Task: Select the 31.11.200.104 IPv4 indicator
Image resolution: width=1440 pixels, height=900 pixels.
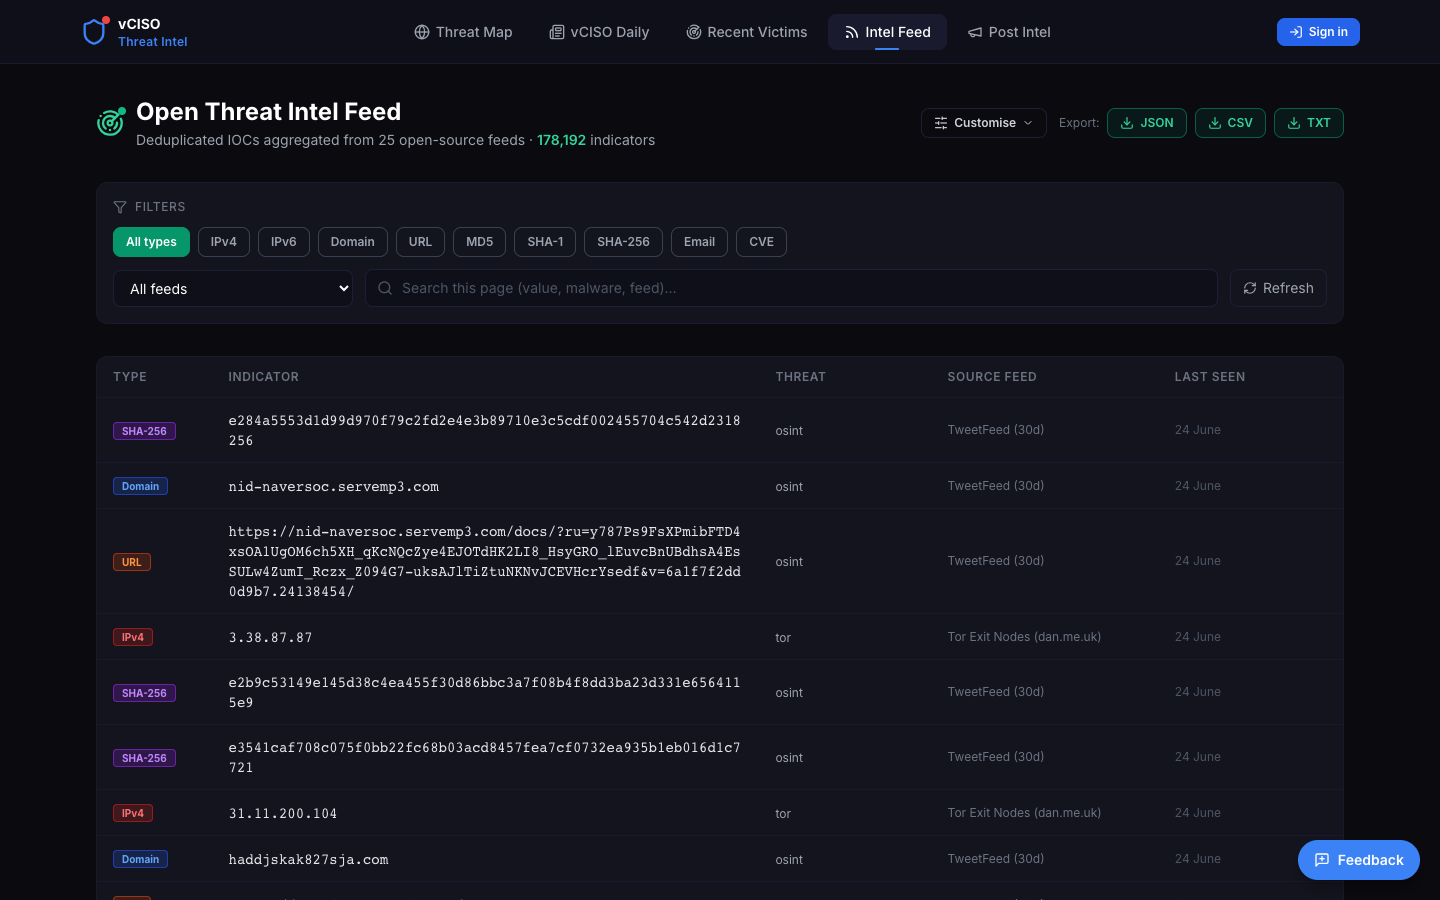Action: (x=283, y=813)
